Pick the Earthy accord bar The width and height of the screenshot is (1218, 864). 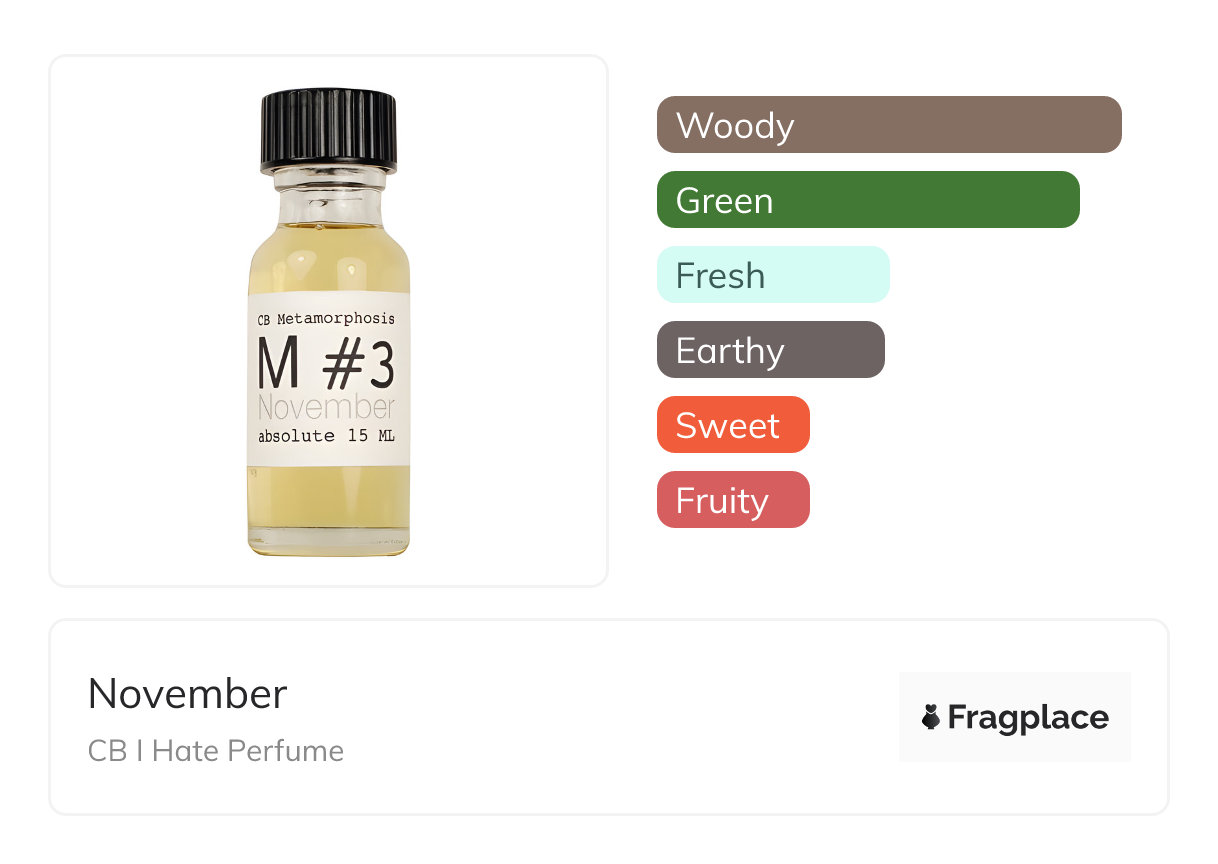point(770,350)
